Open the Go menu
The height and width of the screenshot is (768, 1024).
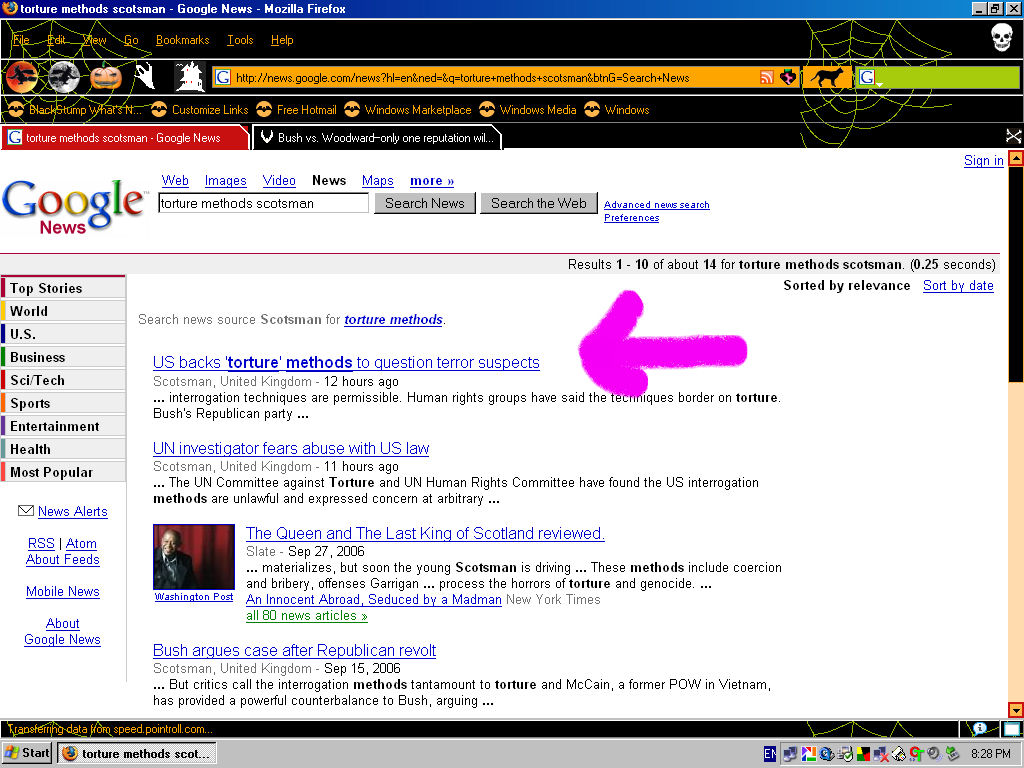click(x=131, y=40)
